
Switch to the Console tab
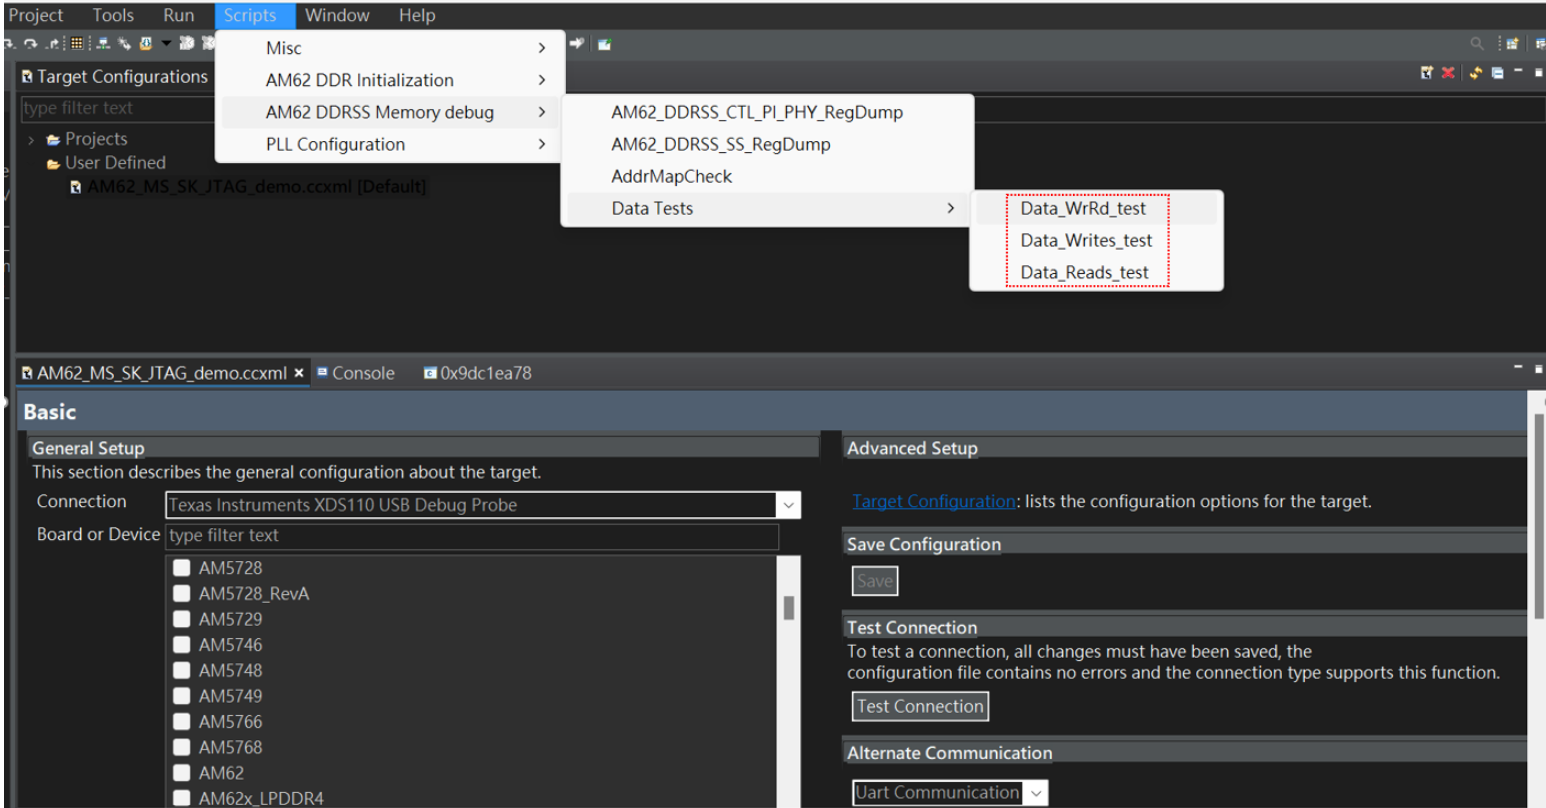(356, 373)
